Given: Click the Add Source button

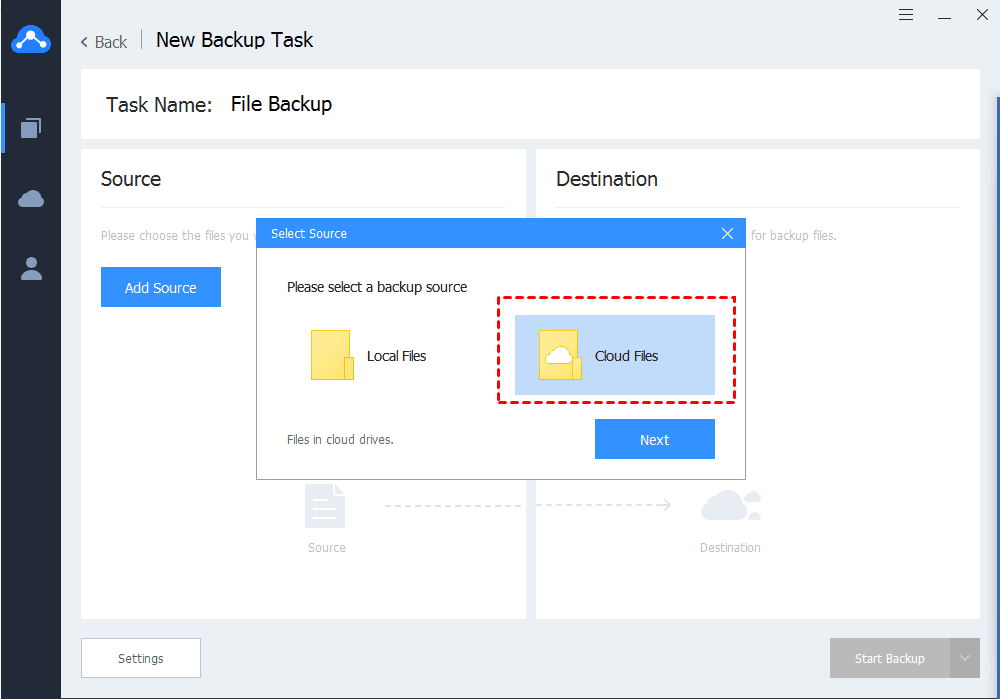Looking at the screenshot, I should (x=161, y=287).
